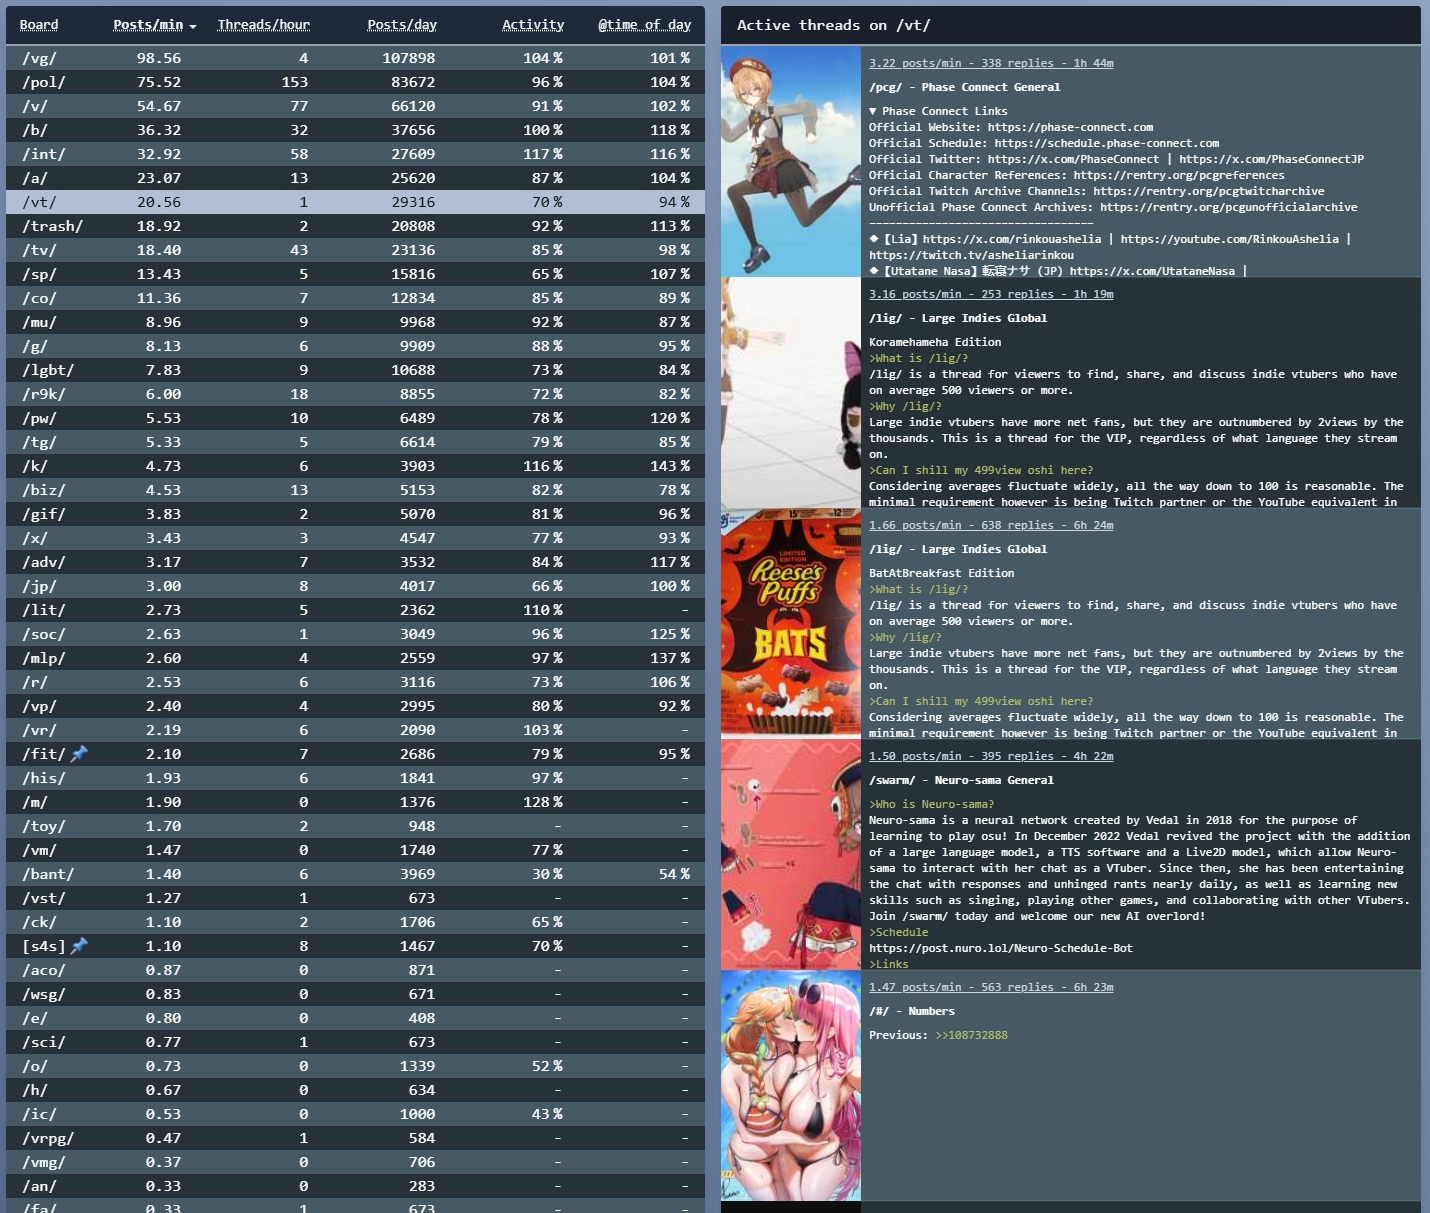Open the 1.47 posts/min thread stats link
Viewport: 1430px width, 1213px height.
[x=991, y=987]
